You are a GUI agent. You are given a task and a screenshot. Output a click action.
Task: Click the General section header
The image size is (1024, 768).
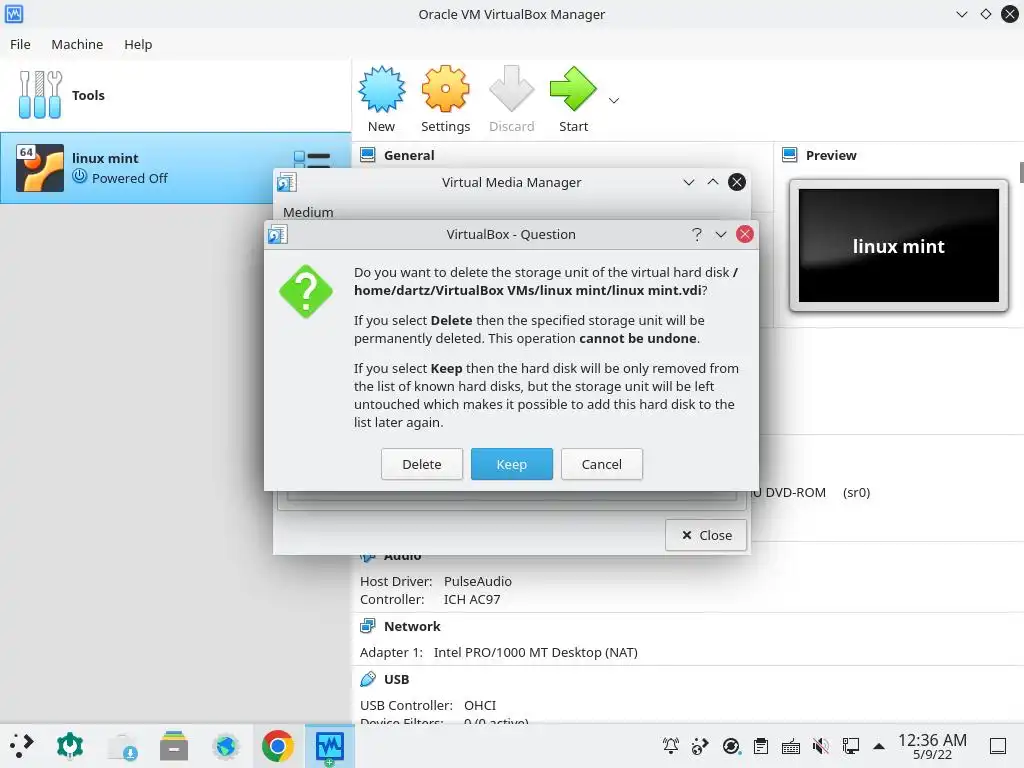pyautogui.click(x=409, y=155)
